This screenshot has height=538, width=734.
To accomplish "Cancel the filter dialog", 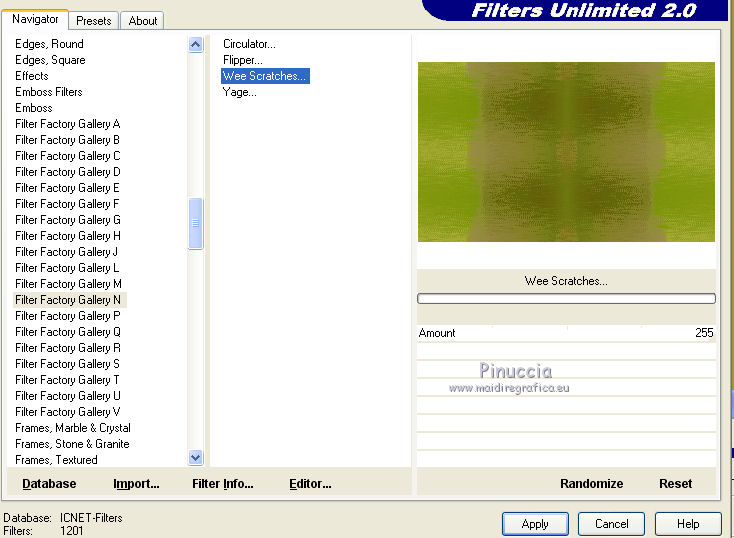I will [611, 524].
